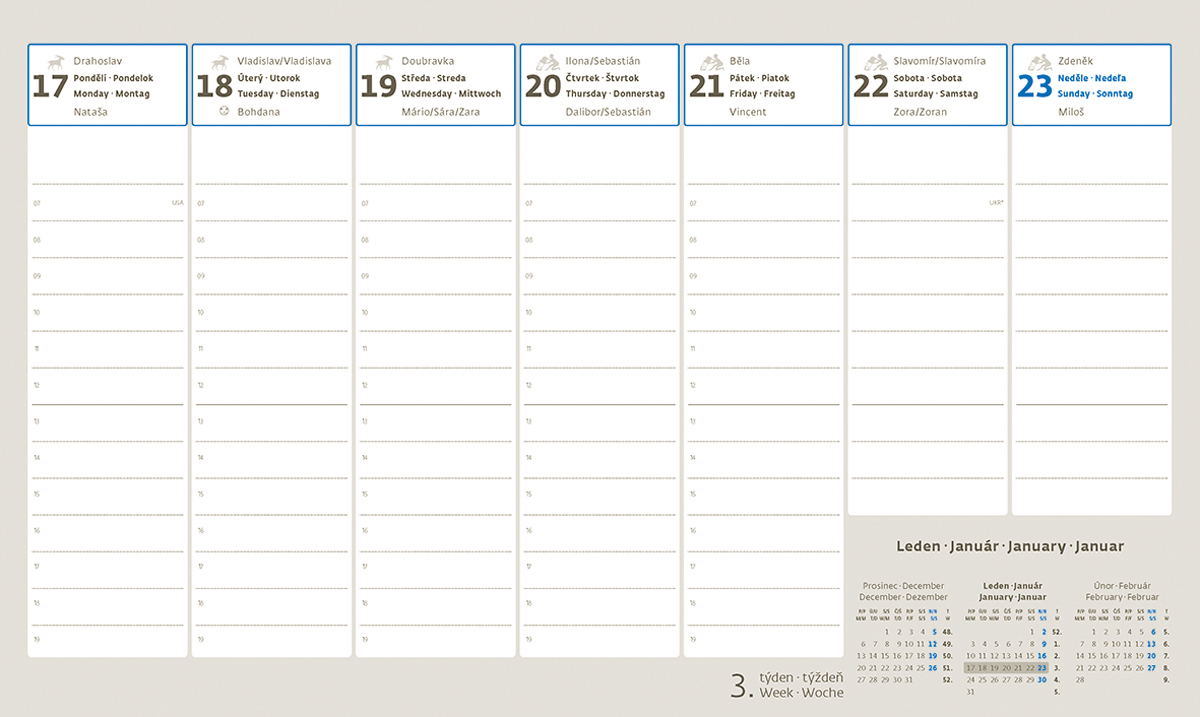The width and height of the screenshot is (1200, 717).
Task: Select the Monday 17 day header
Action: [108, 85]
